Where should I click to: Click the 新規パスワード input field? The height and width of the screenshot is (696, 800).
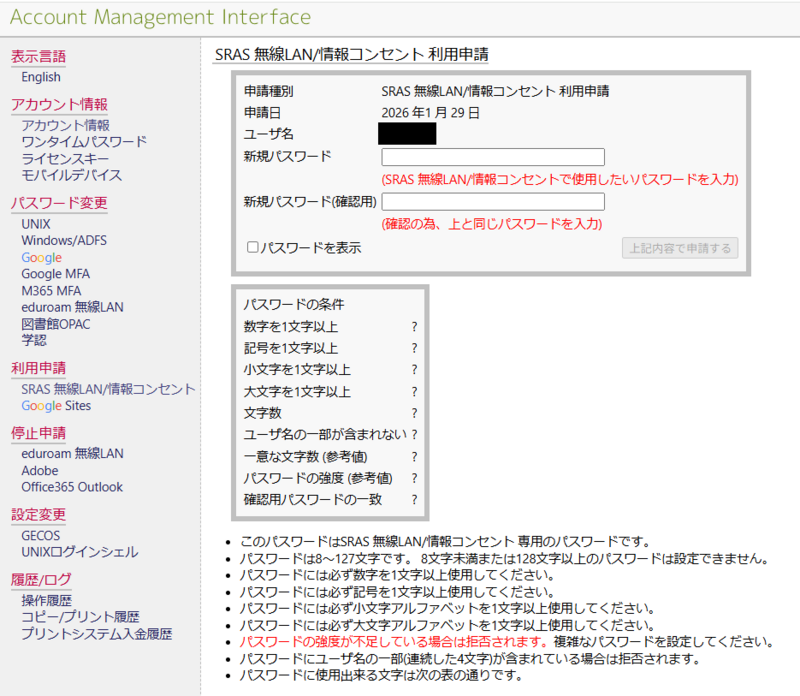[x=493, y=157]
